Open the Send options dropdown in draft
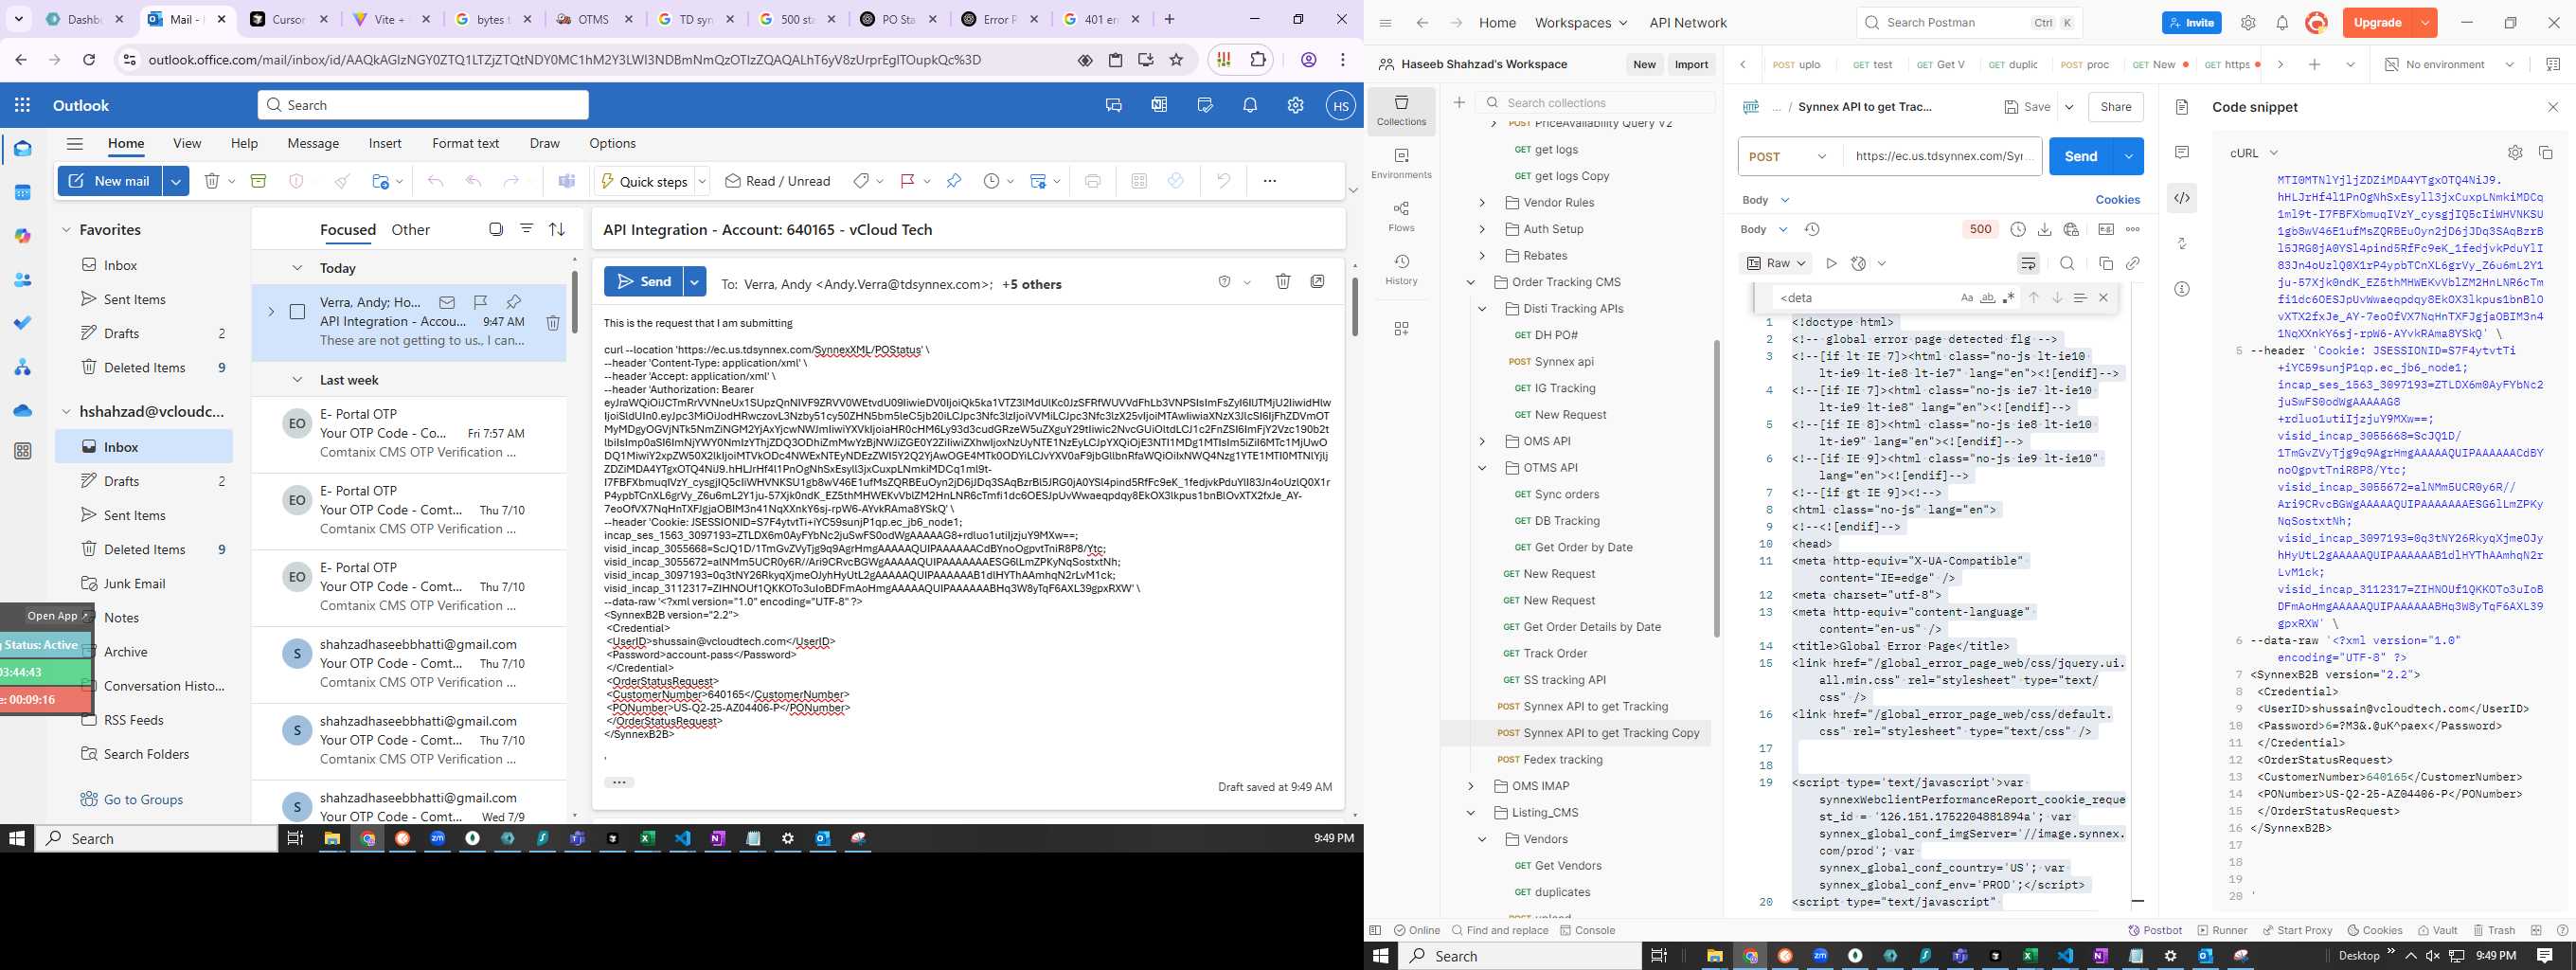 click(x=695, y=282)
